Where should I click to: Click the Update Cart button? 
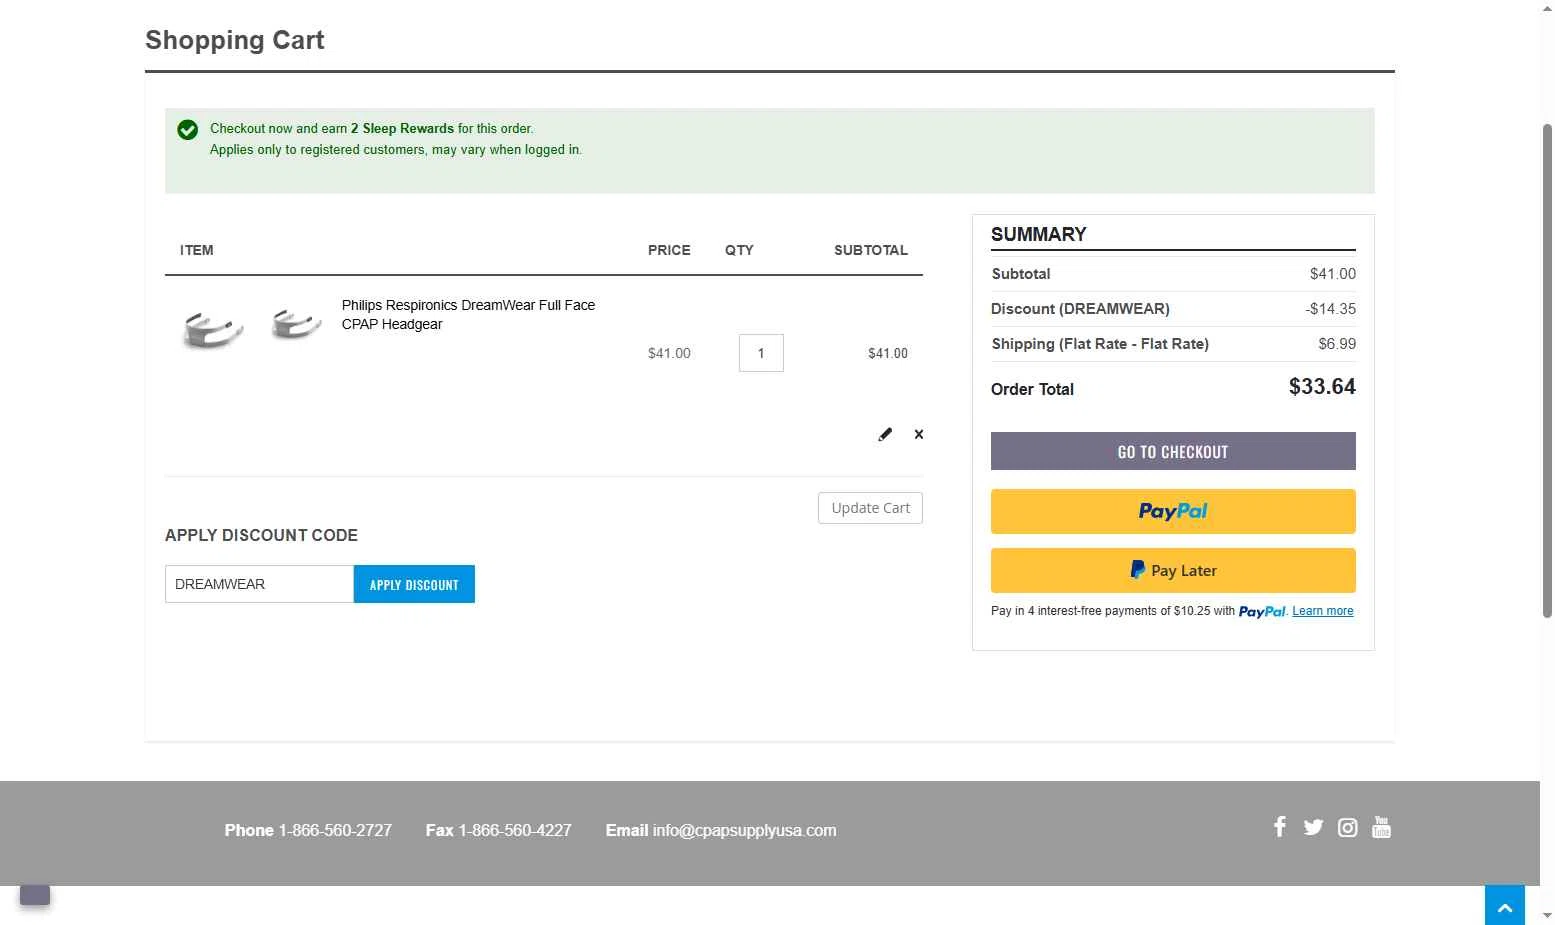(870, 508)
